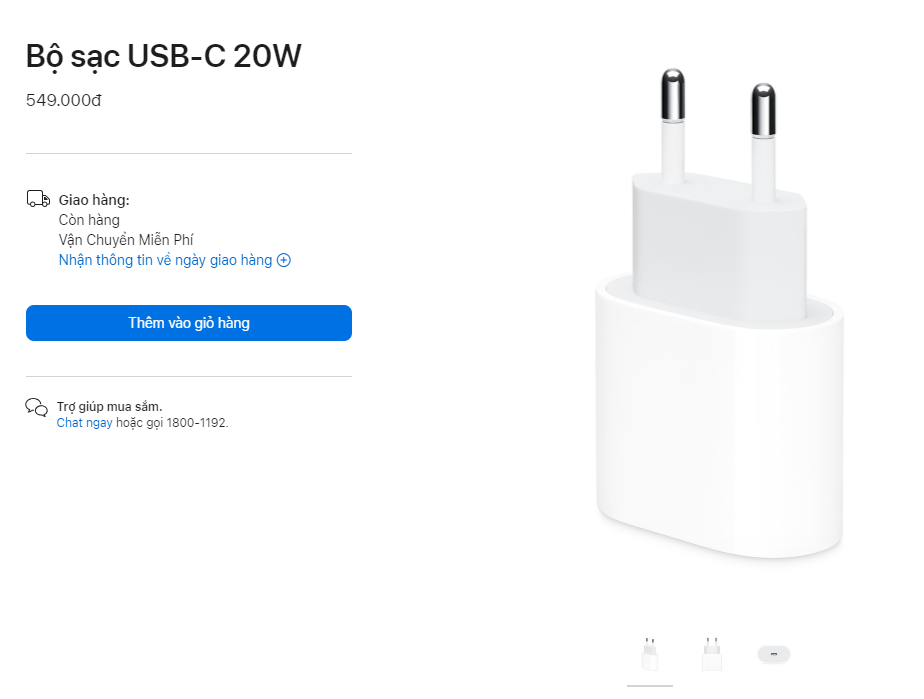The image size is (924, 699).
Task: Click Thêm vào giỏ hàng button
Action: [x=188, y=322]
